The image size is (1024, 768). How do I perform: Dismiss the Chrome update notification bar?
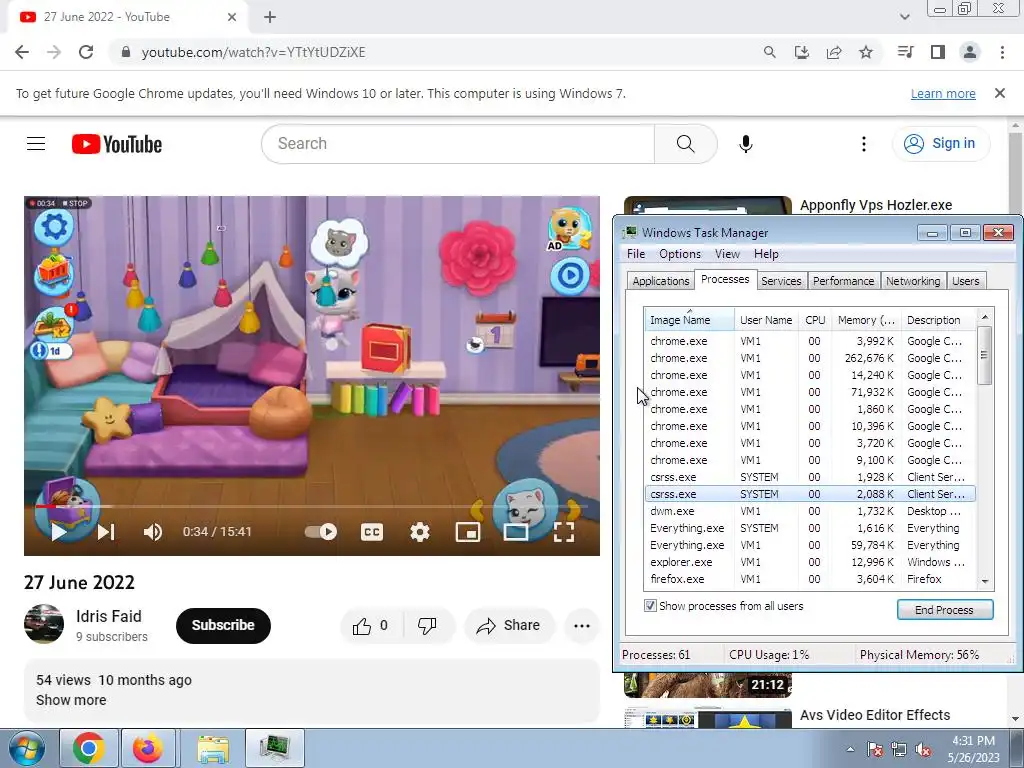1000,93
